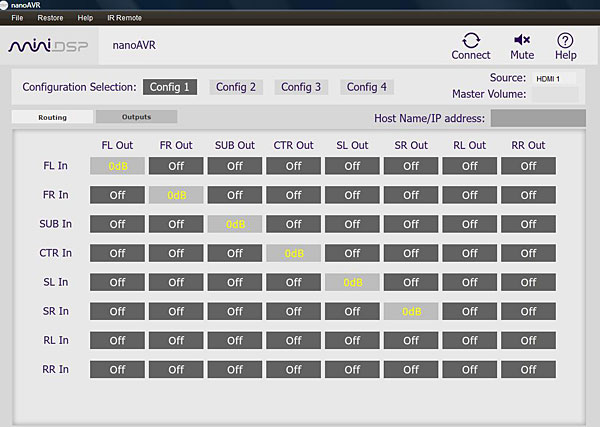The height and width of the screenshot is (427, 600).
Task: Click the Master Volume field
Action: click(554, 94)
